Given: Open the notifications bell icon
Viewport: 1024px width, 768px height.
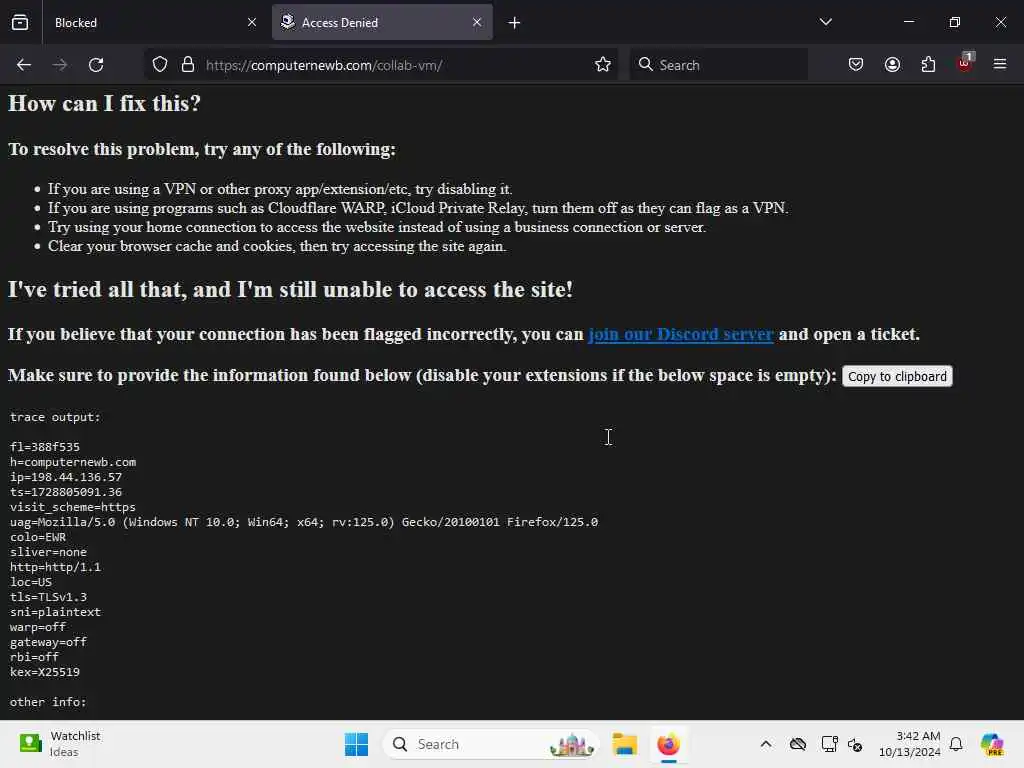Looking at the screenshot, I should (956, 744).
